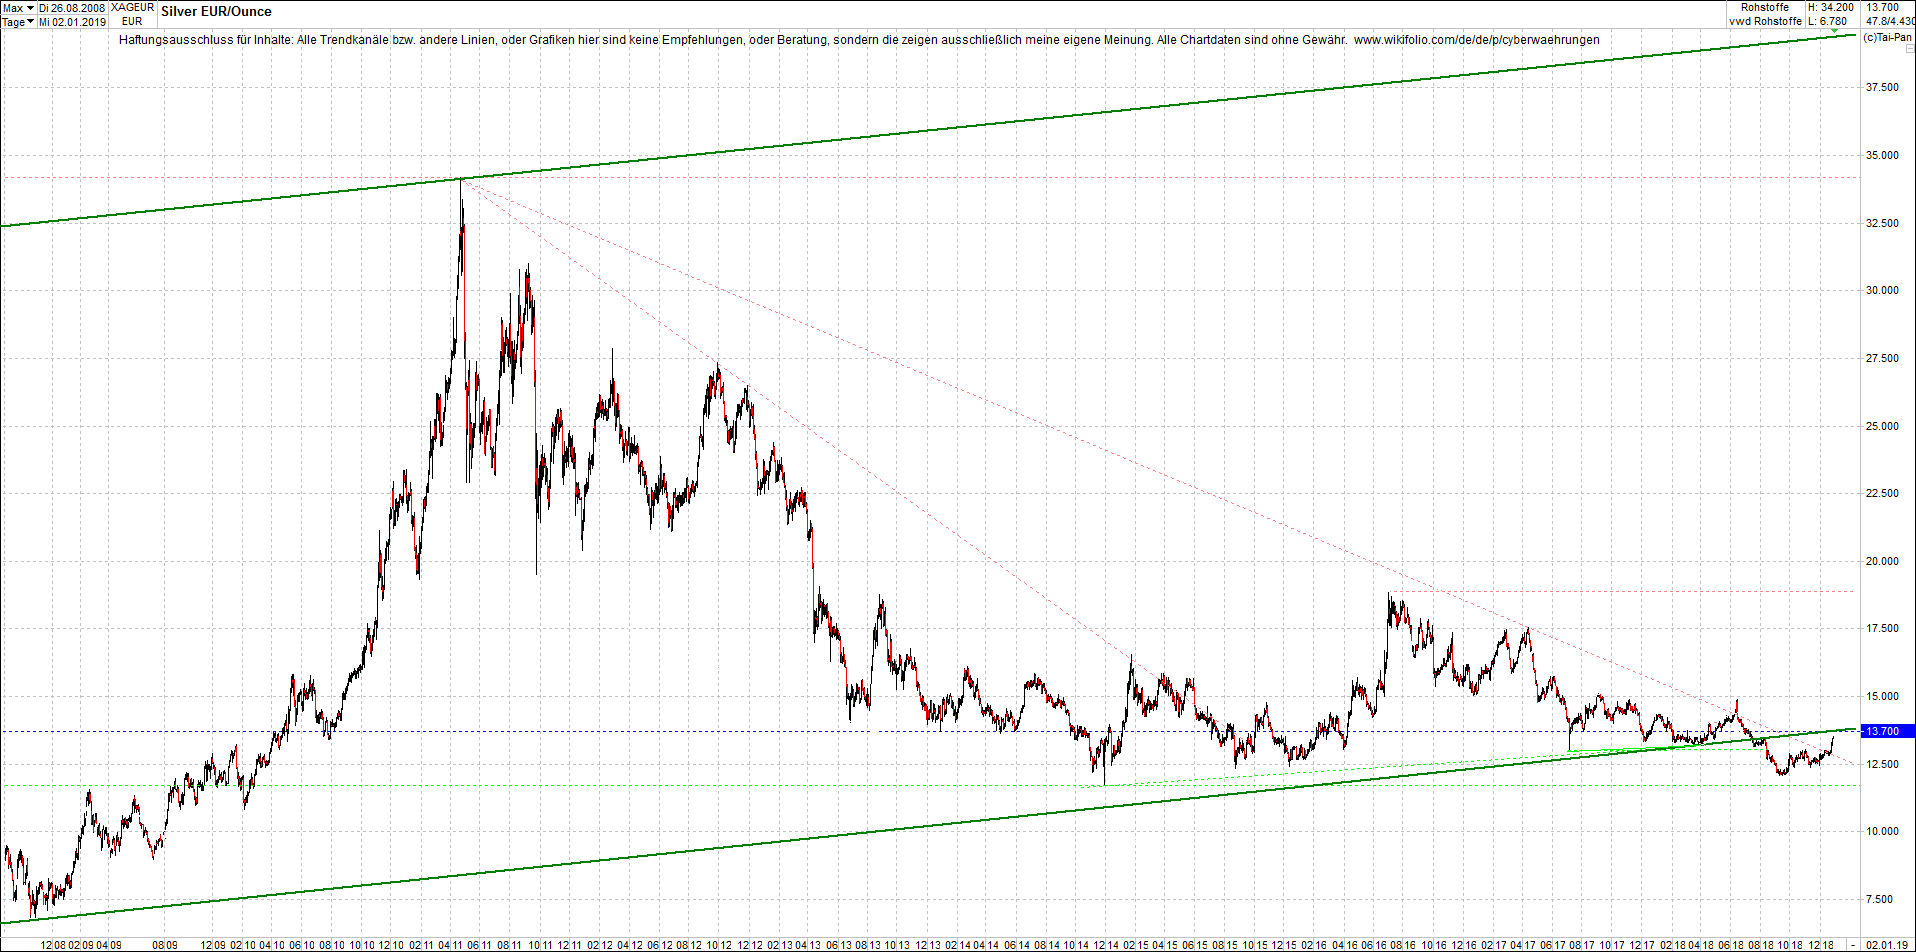
Task: Click the end date Mi 02.01.2019
Action: pyautogui.click(x=72, y=22)
